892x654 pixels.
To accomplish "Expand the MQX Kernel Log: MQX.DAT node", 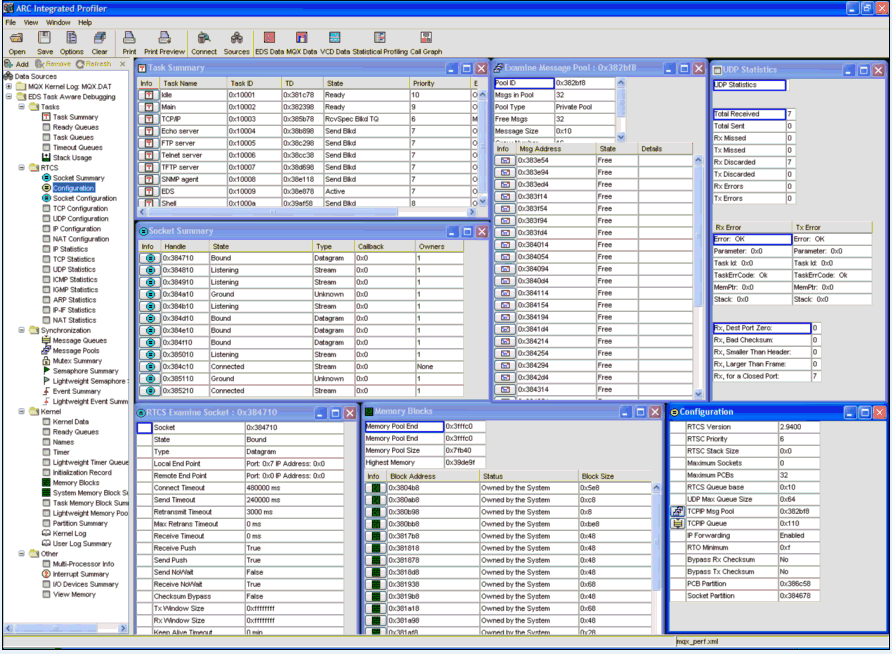I will [x=9, y=86].
